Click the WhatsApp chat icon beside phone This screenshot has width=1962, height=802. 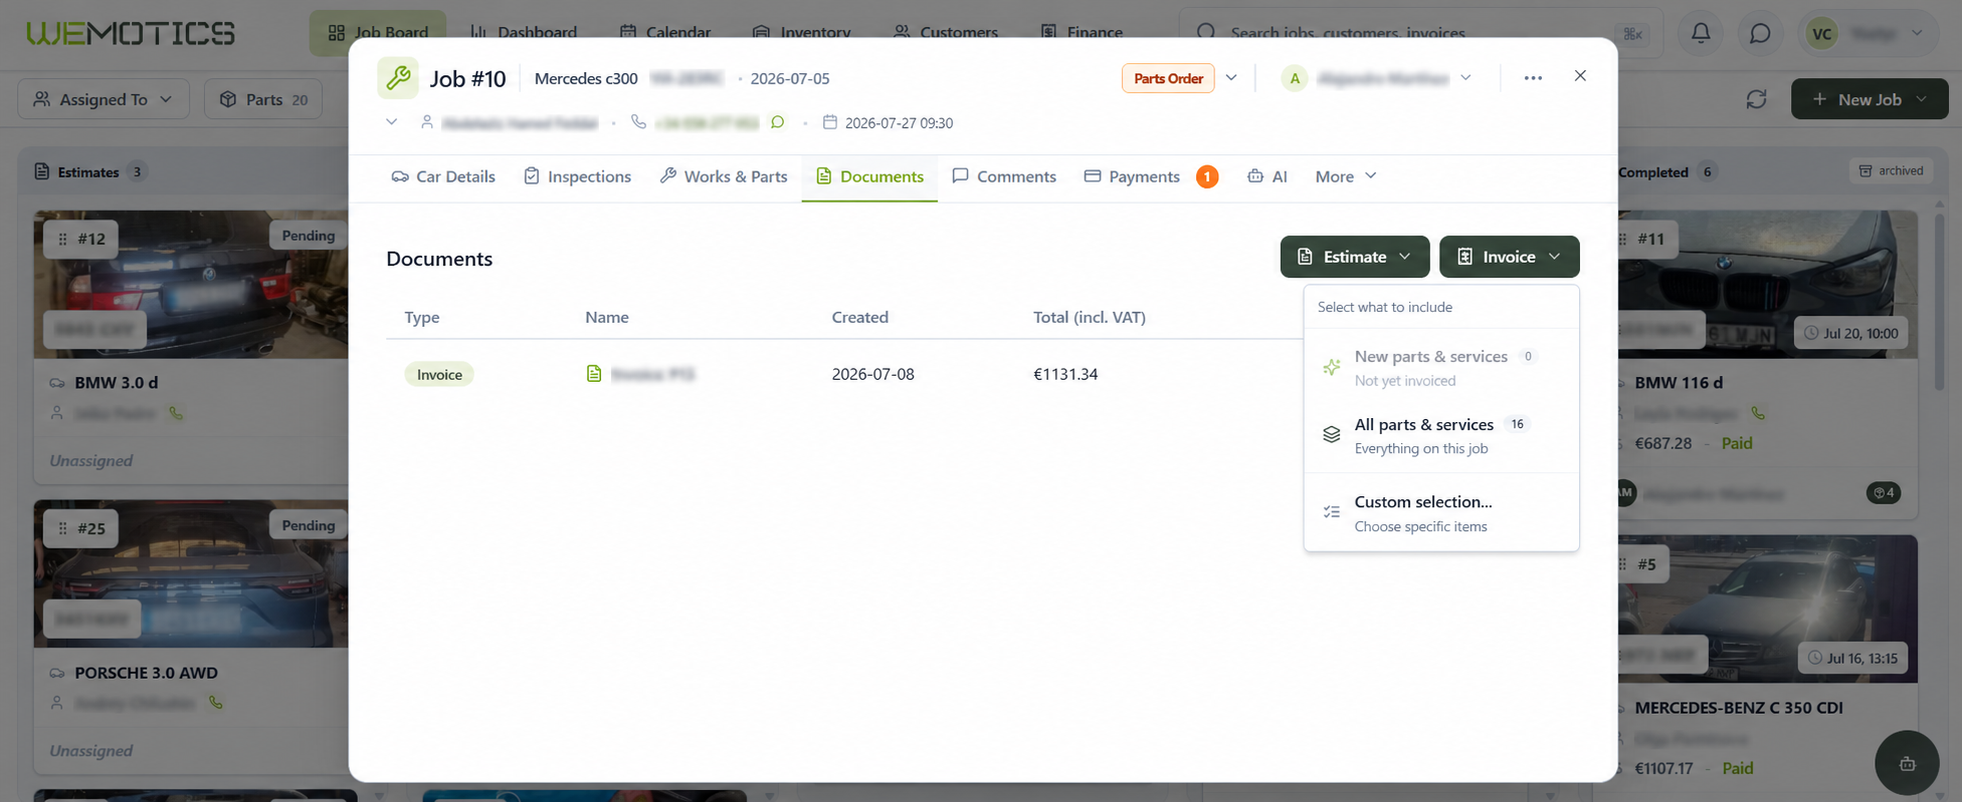tap(777, 122)
